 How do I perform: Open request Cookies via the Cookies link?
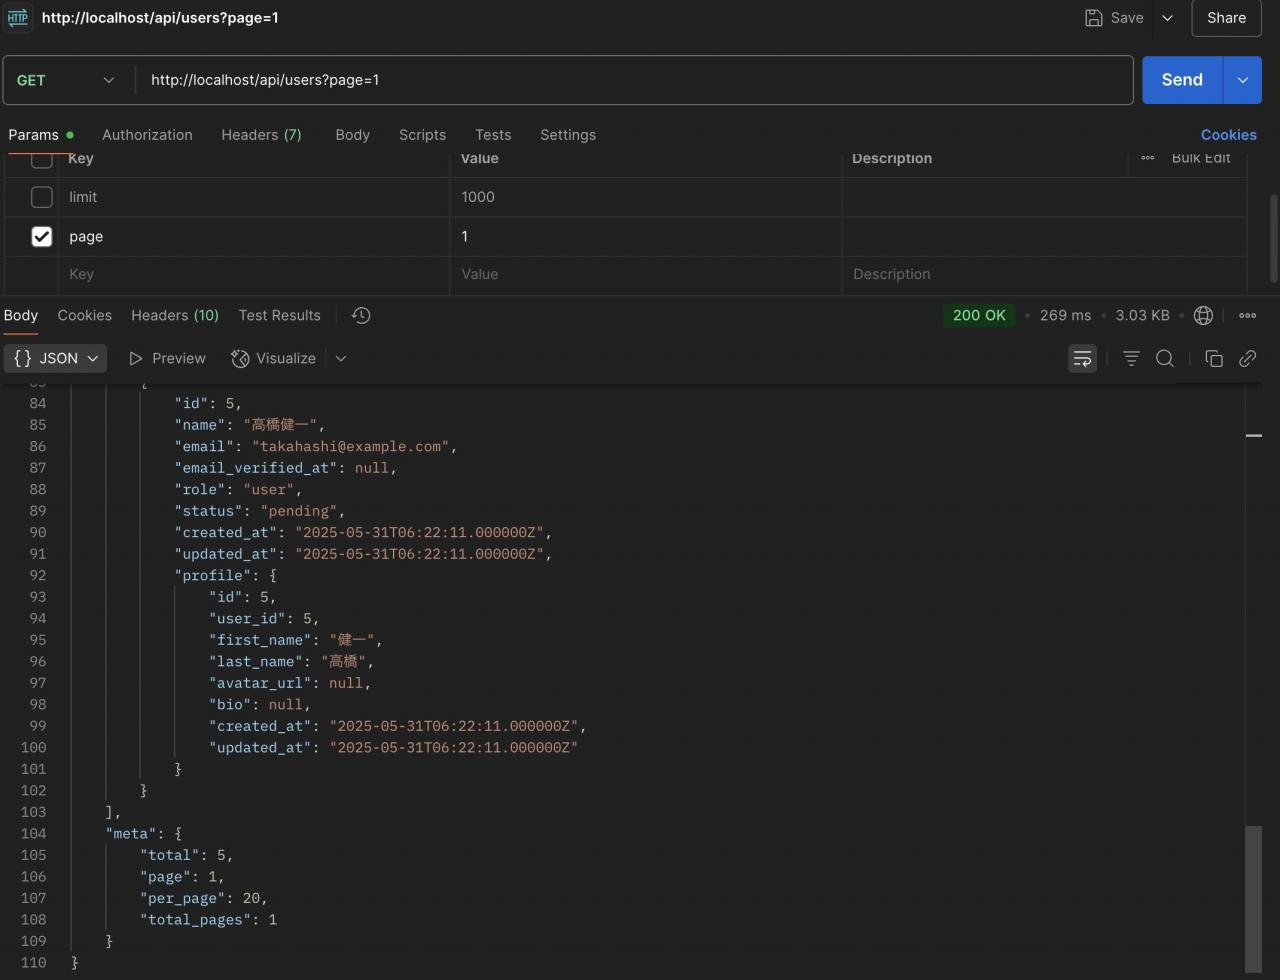[1229, 135]
